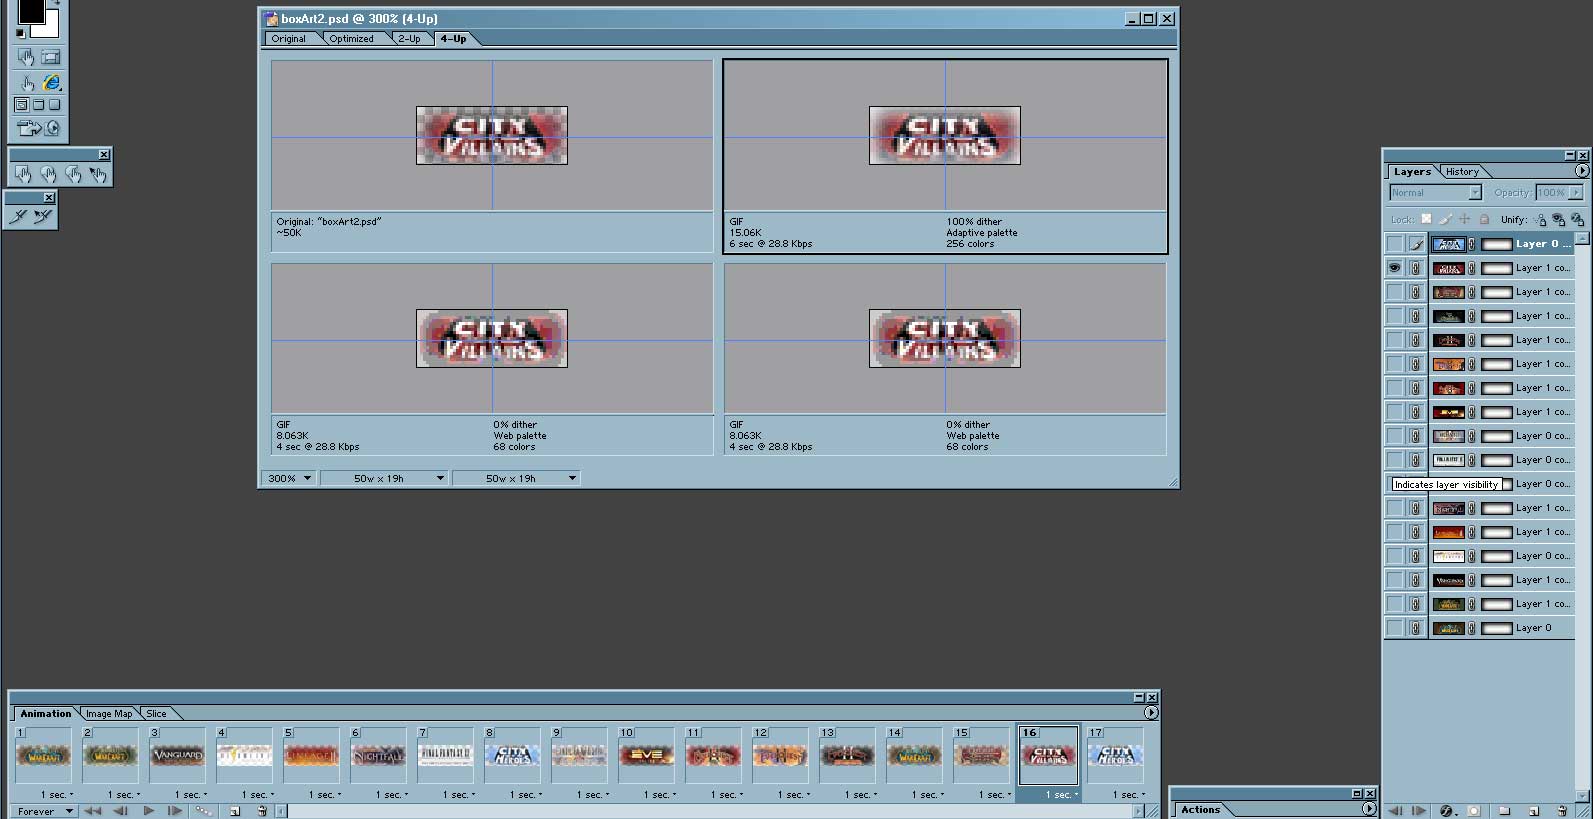Screen dimensions: 1593x819
Task: Click the Toggle Slices Visibility icon
Action: point(51,58)
